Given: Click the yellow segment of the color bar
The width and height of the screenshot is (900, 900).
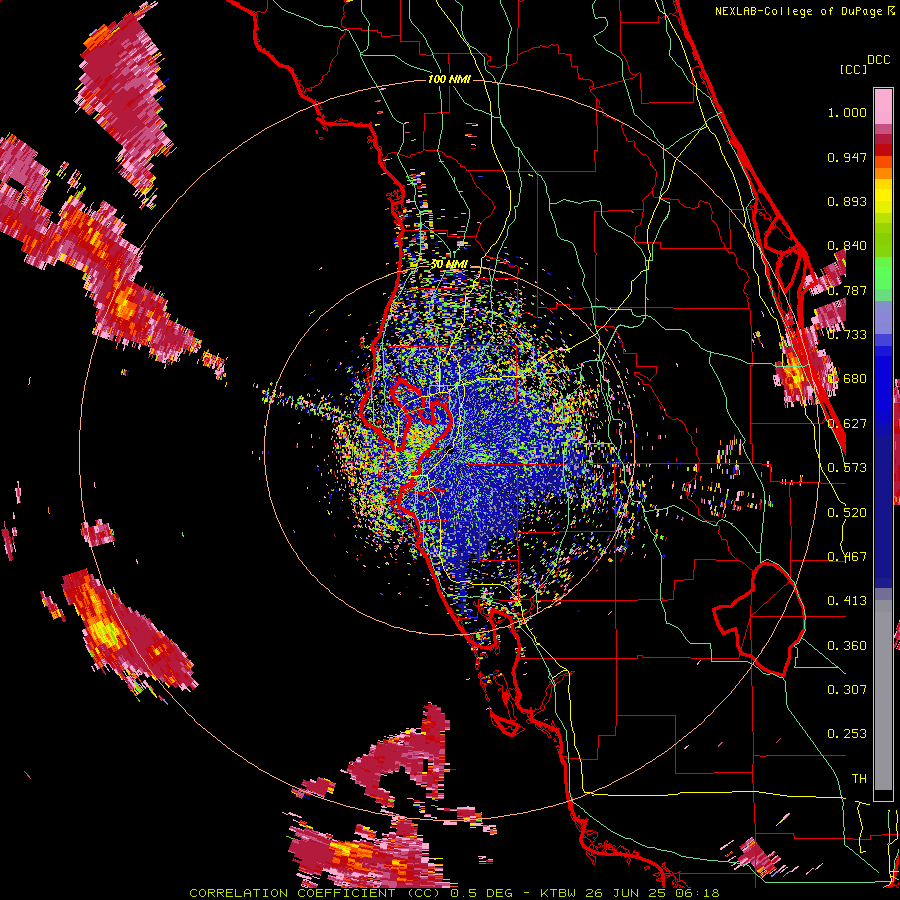Looking at the screenshot, I should click(x=883, y=196).
